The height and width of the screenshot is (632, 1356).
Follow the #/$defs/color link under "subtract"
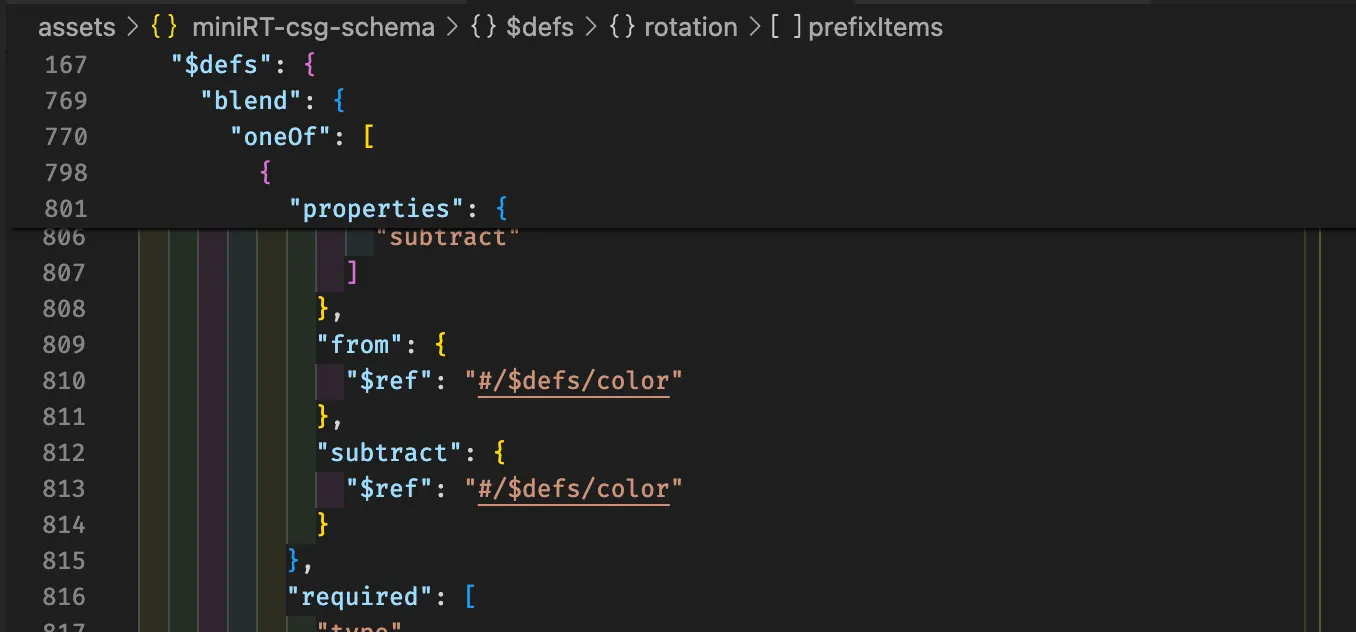(x=573, y=489)
